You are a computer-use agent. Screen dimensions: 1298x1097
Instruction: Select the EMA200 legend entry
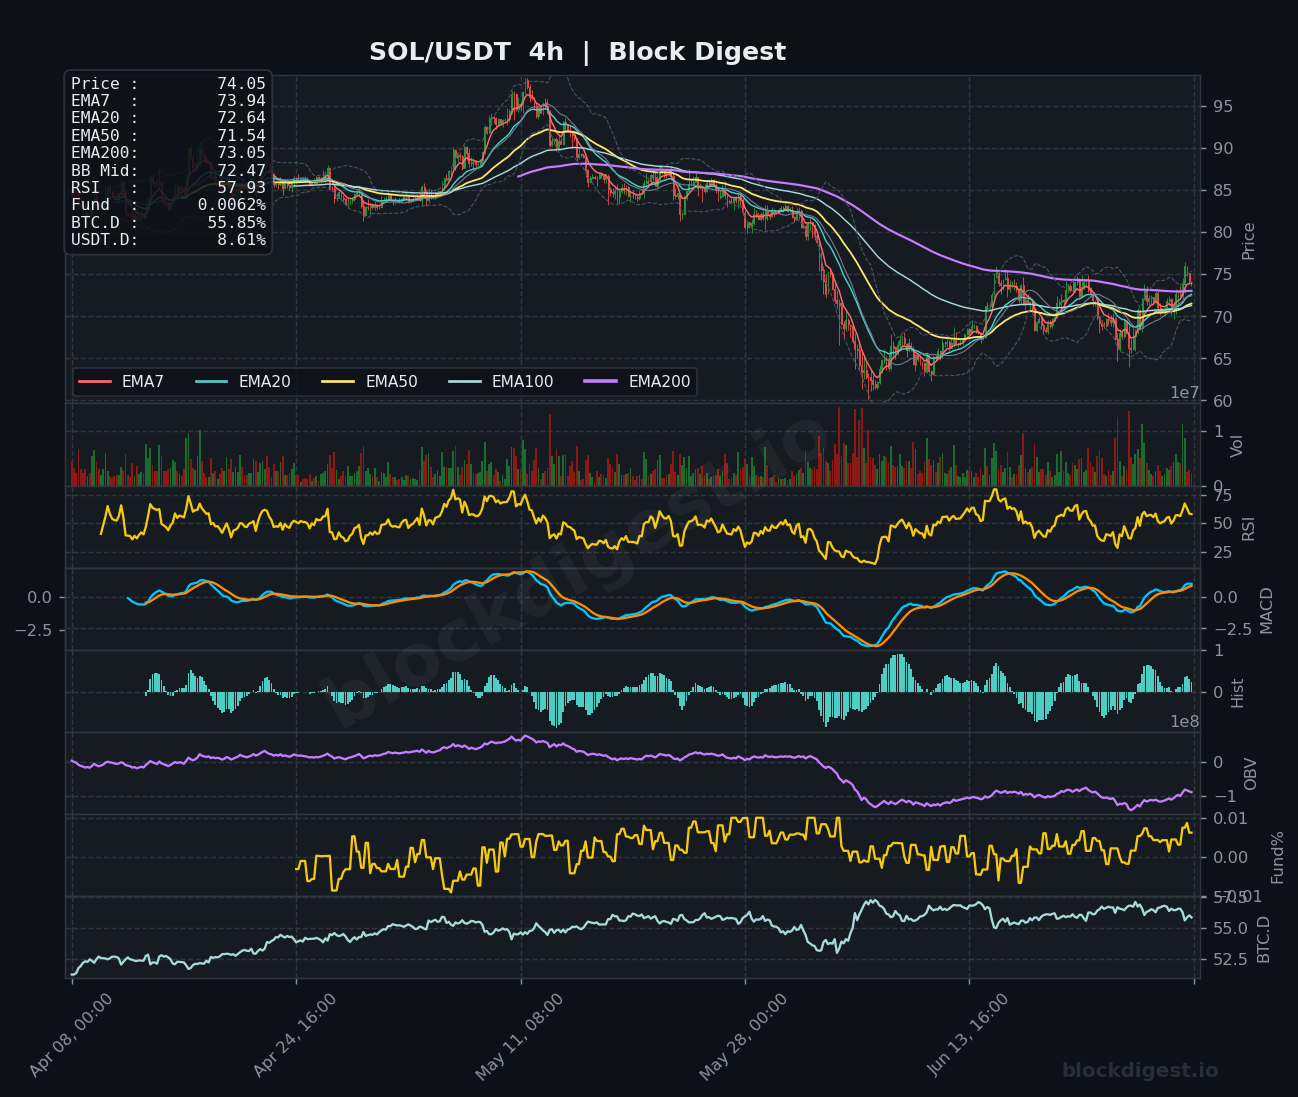[x=638, y=382]
